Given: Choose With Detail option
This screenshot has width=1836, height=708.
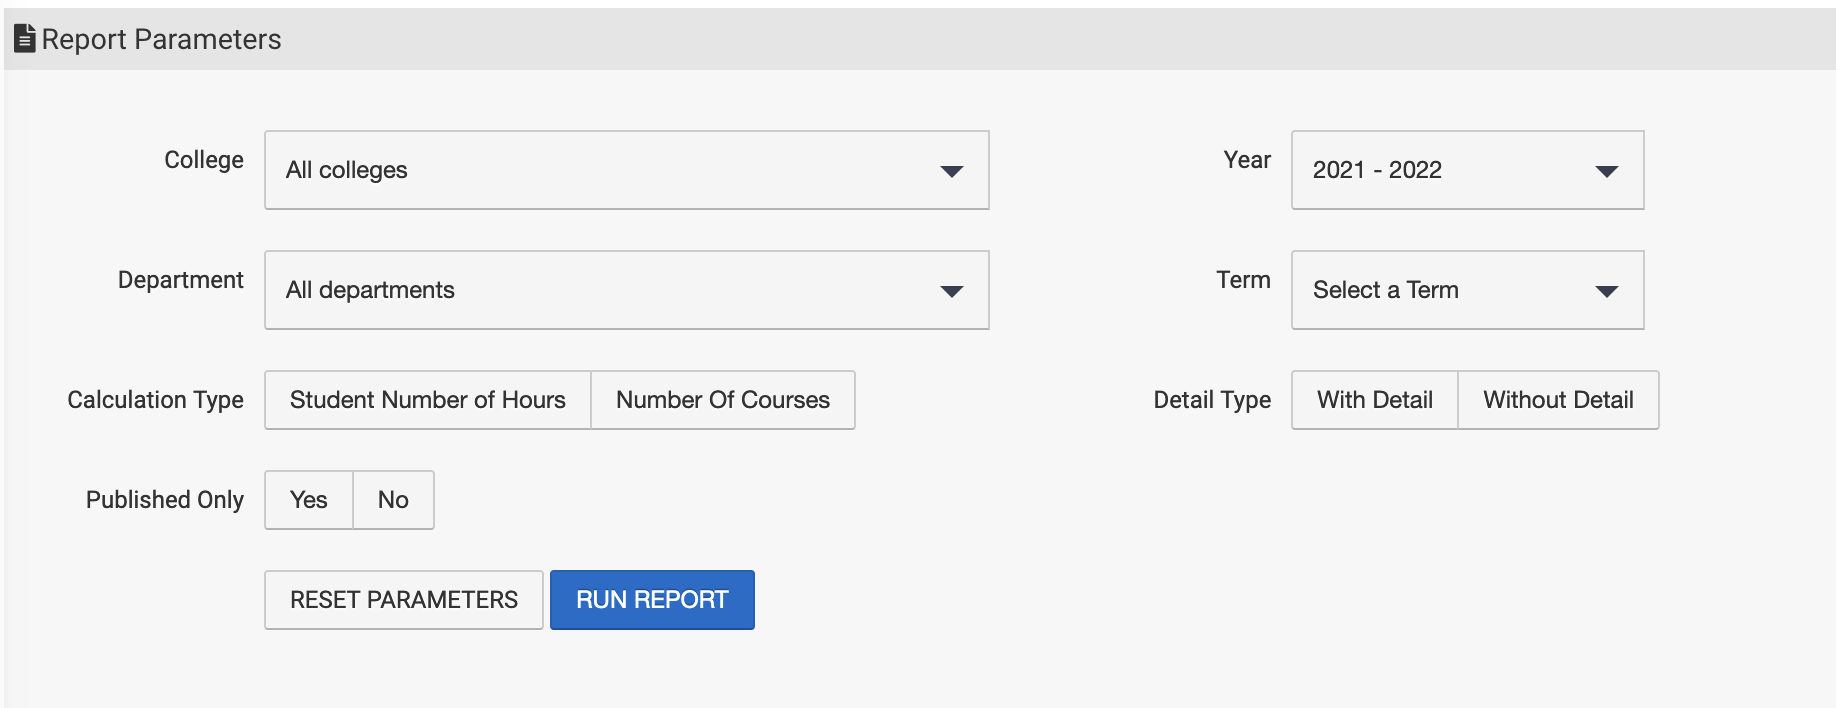Looking at the screenshot, I should [1375, 400].
